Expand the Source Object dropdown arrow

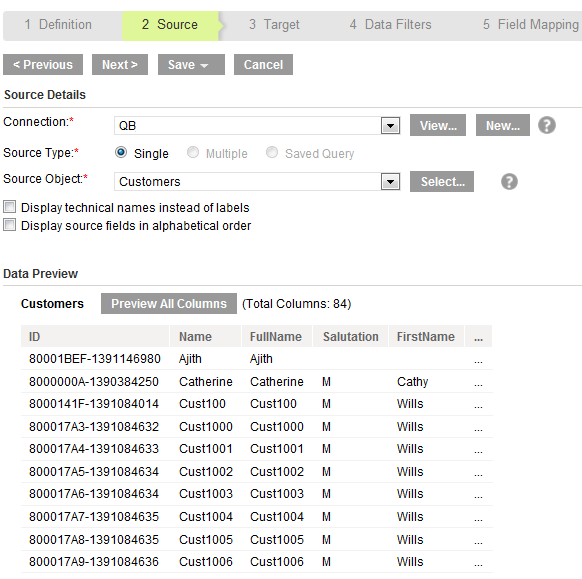coord(390,181)
